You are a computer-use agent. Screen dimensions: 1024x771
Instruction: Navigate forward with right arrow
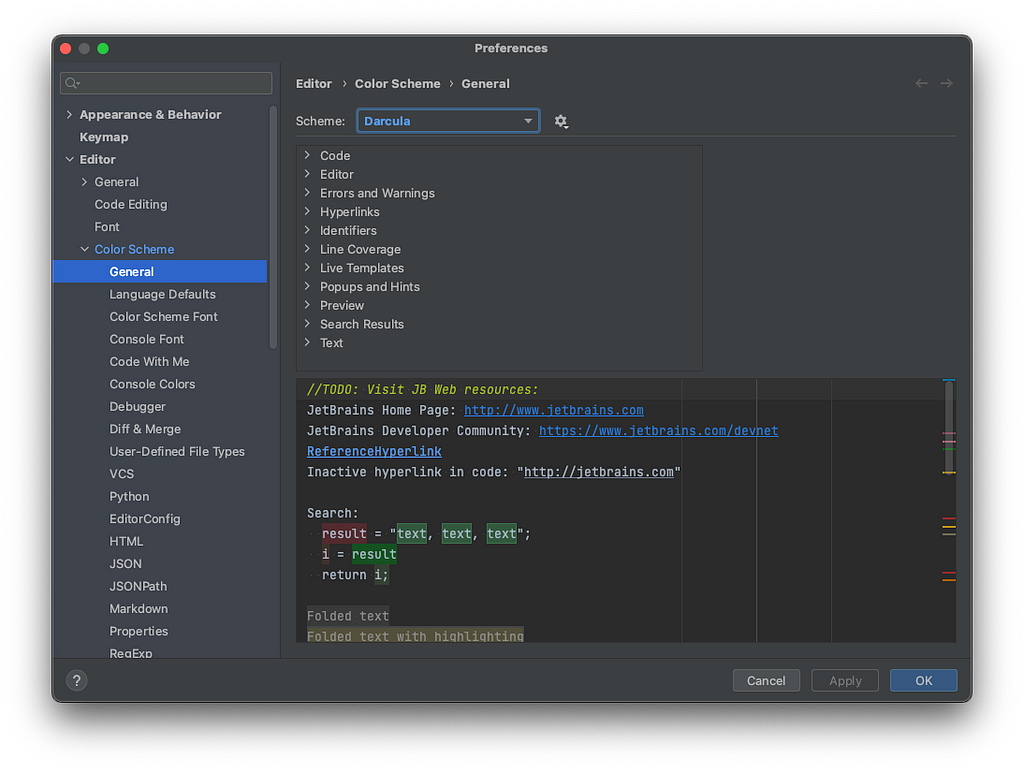pos(946,84)
